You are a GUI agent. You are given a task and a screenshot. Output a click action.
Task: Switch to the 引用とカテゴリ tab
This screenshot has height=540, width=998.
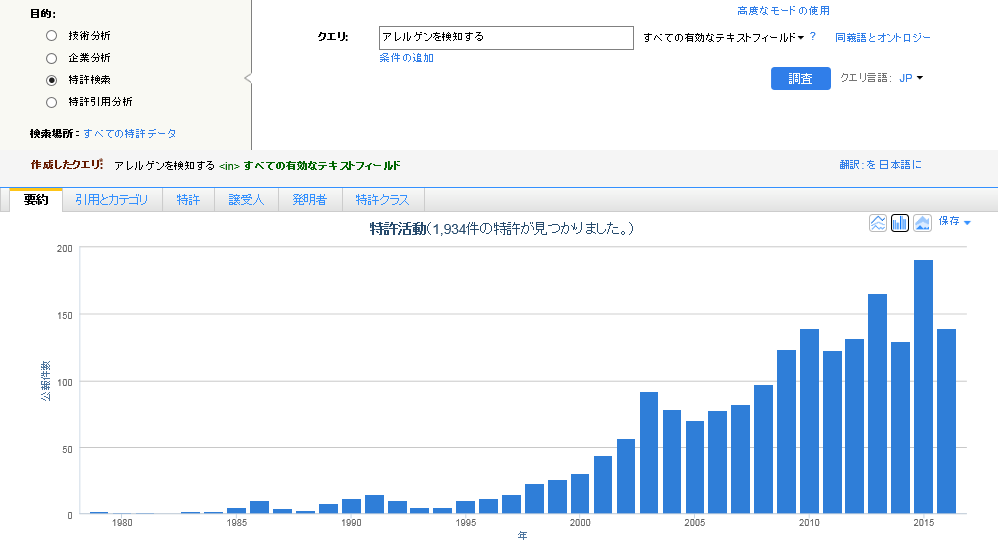pos(111,199)
